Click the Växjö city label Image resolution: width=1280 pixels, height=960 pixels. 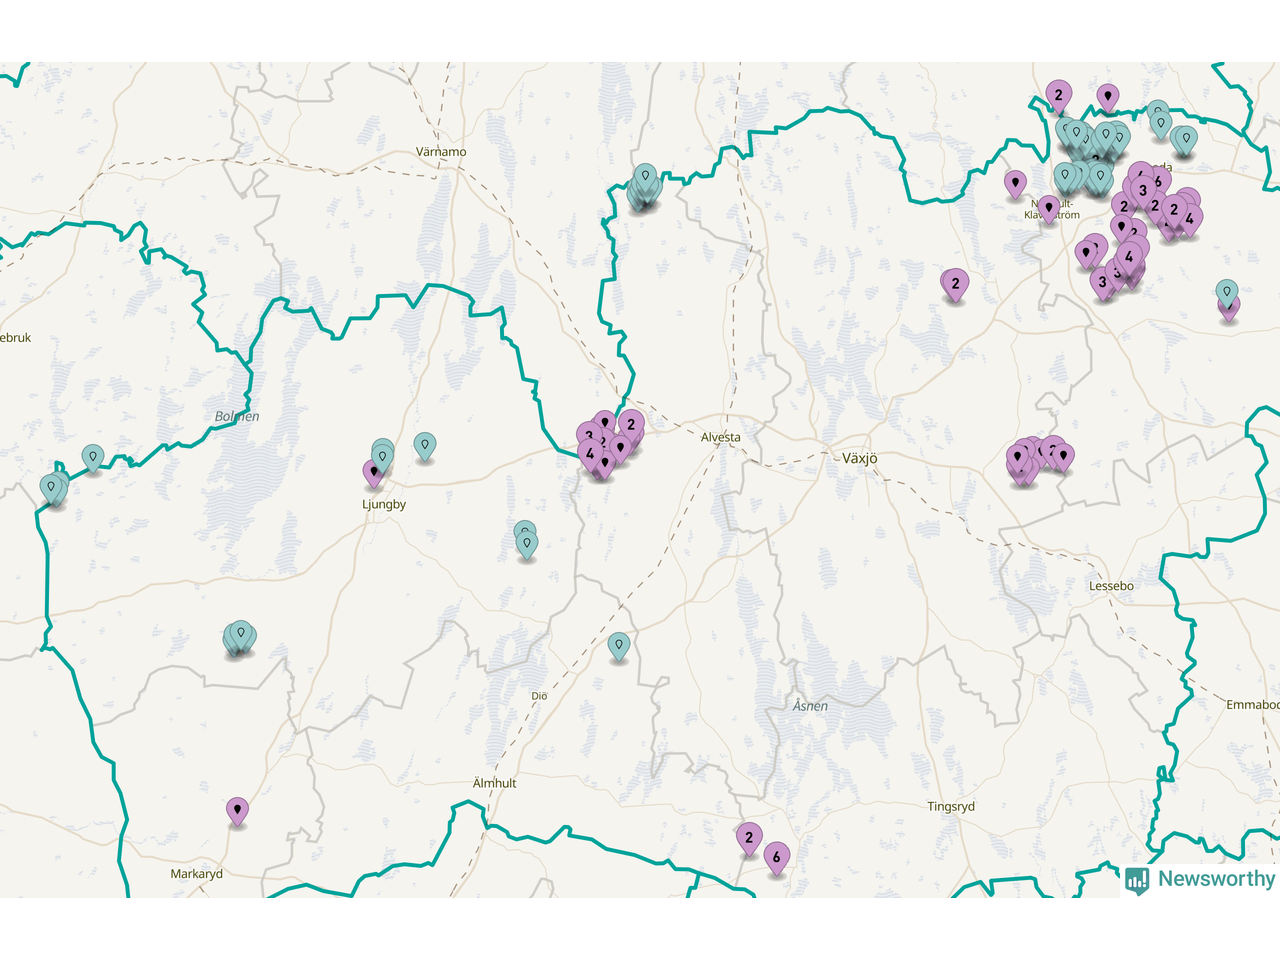(859, 458)
